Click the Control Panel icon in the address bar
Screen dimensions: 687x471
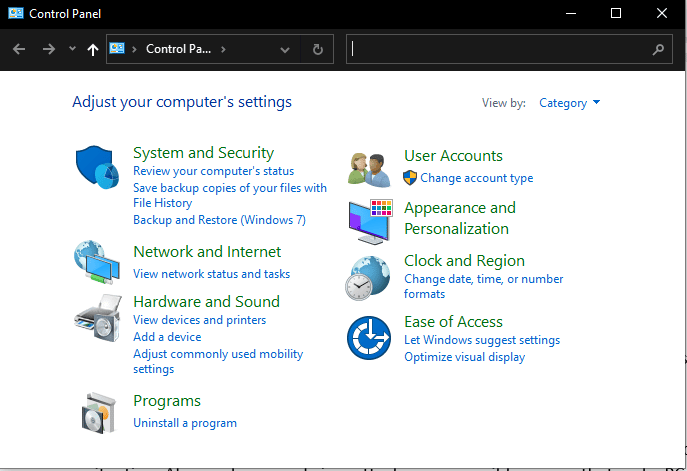point(117,48)
